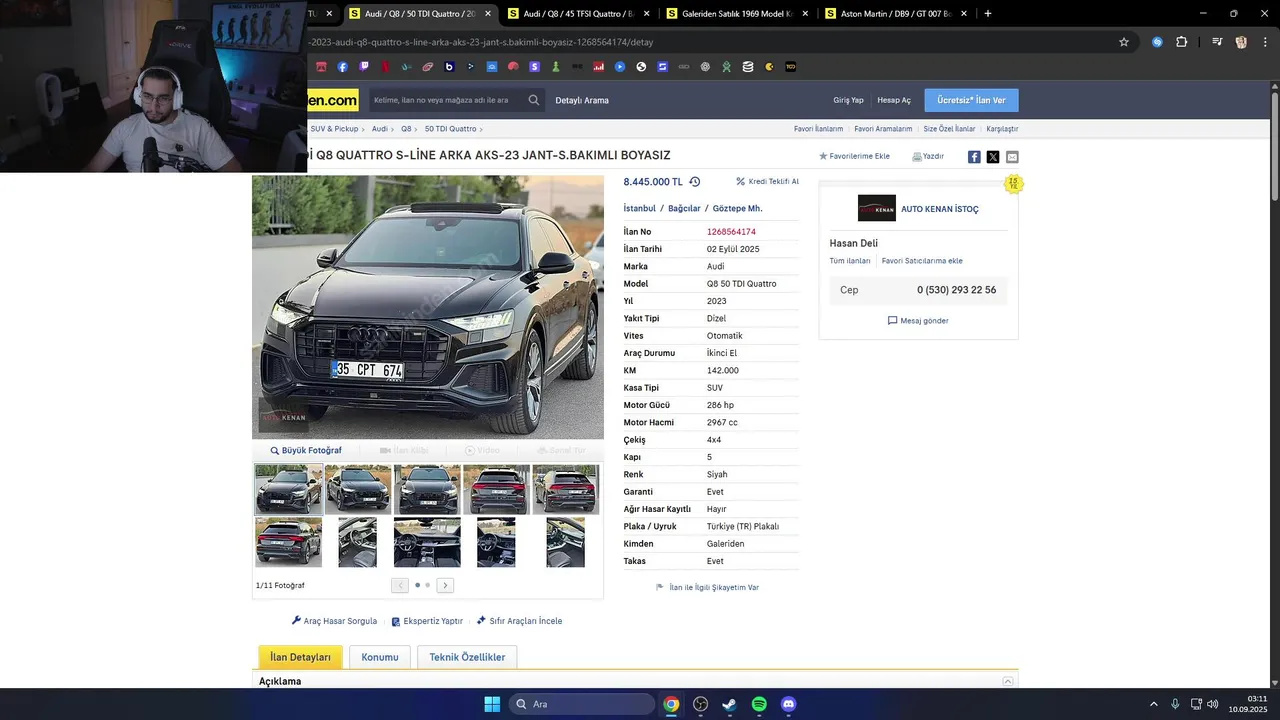1280x720 pixels.
Task: Open Spotify from the taskbar
Action: (x=759, y=704)
